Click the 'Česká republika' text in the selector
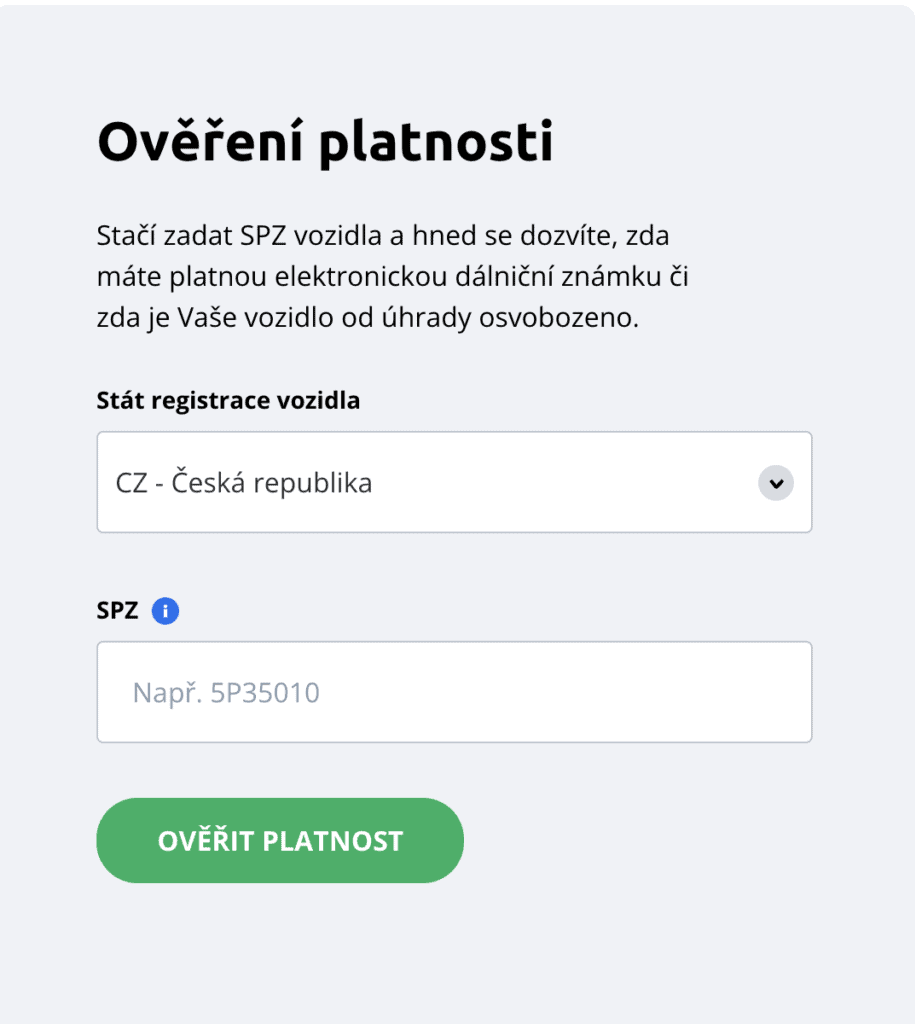Screen dimensions: 916x1024 (272, 483)
